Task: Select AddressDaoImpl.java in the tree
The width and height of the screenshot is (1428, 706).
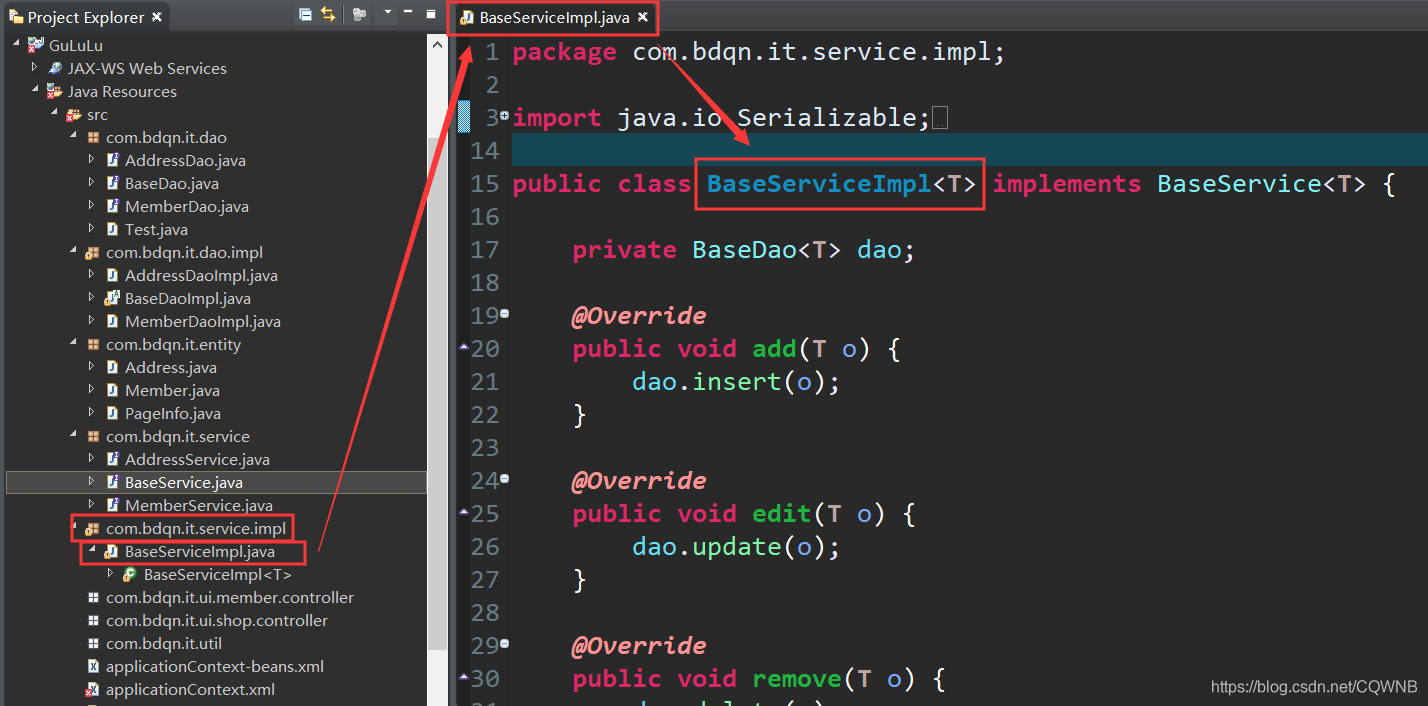Action: 201,275
